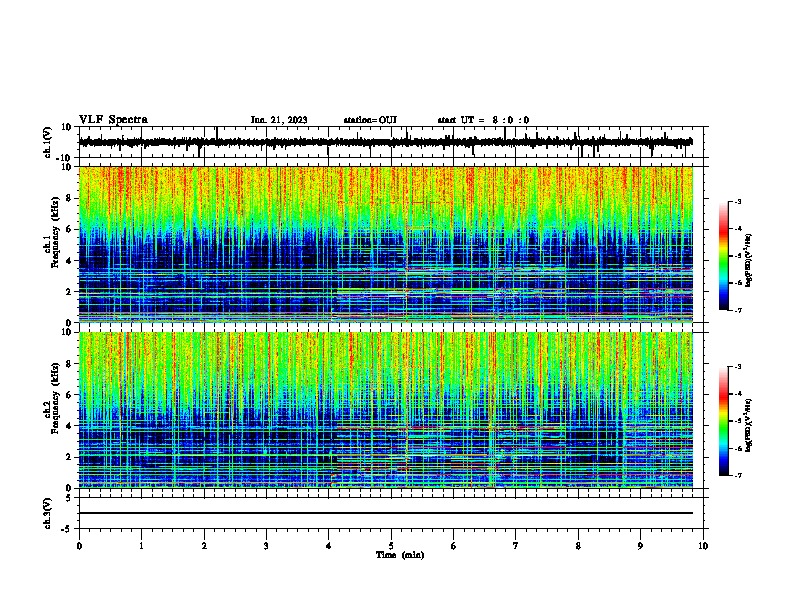The width and height of the screenshot is (792, 612).
Task: Click inside the ch.1 spectrogram plot
Action: (x=386, y=244)
